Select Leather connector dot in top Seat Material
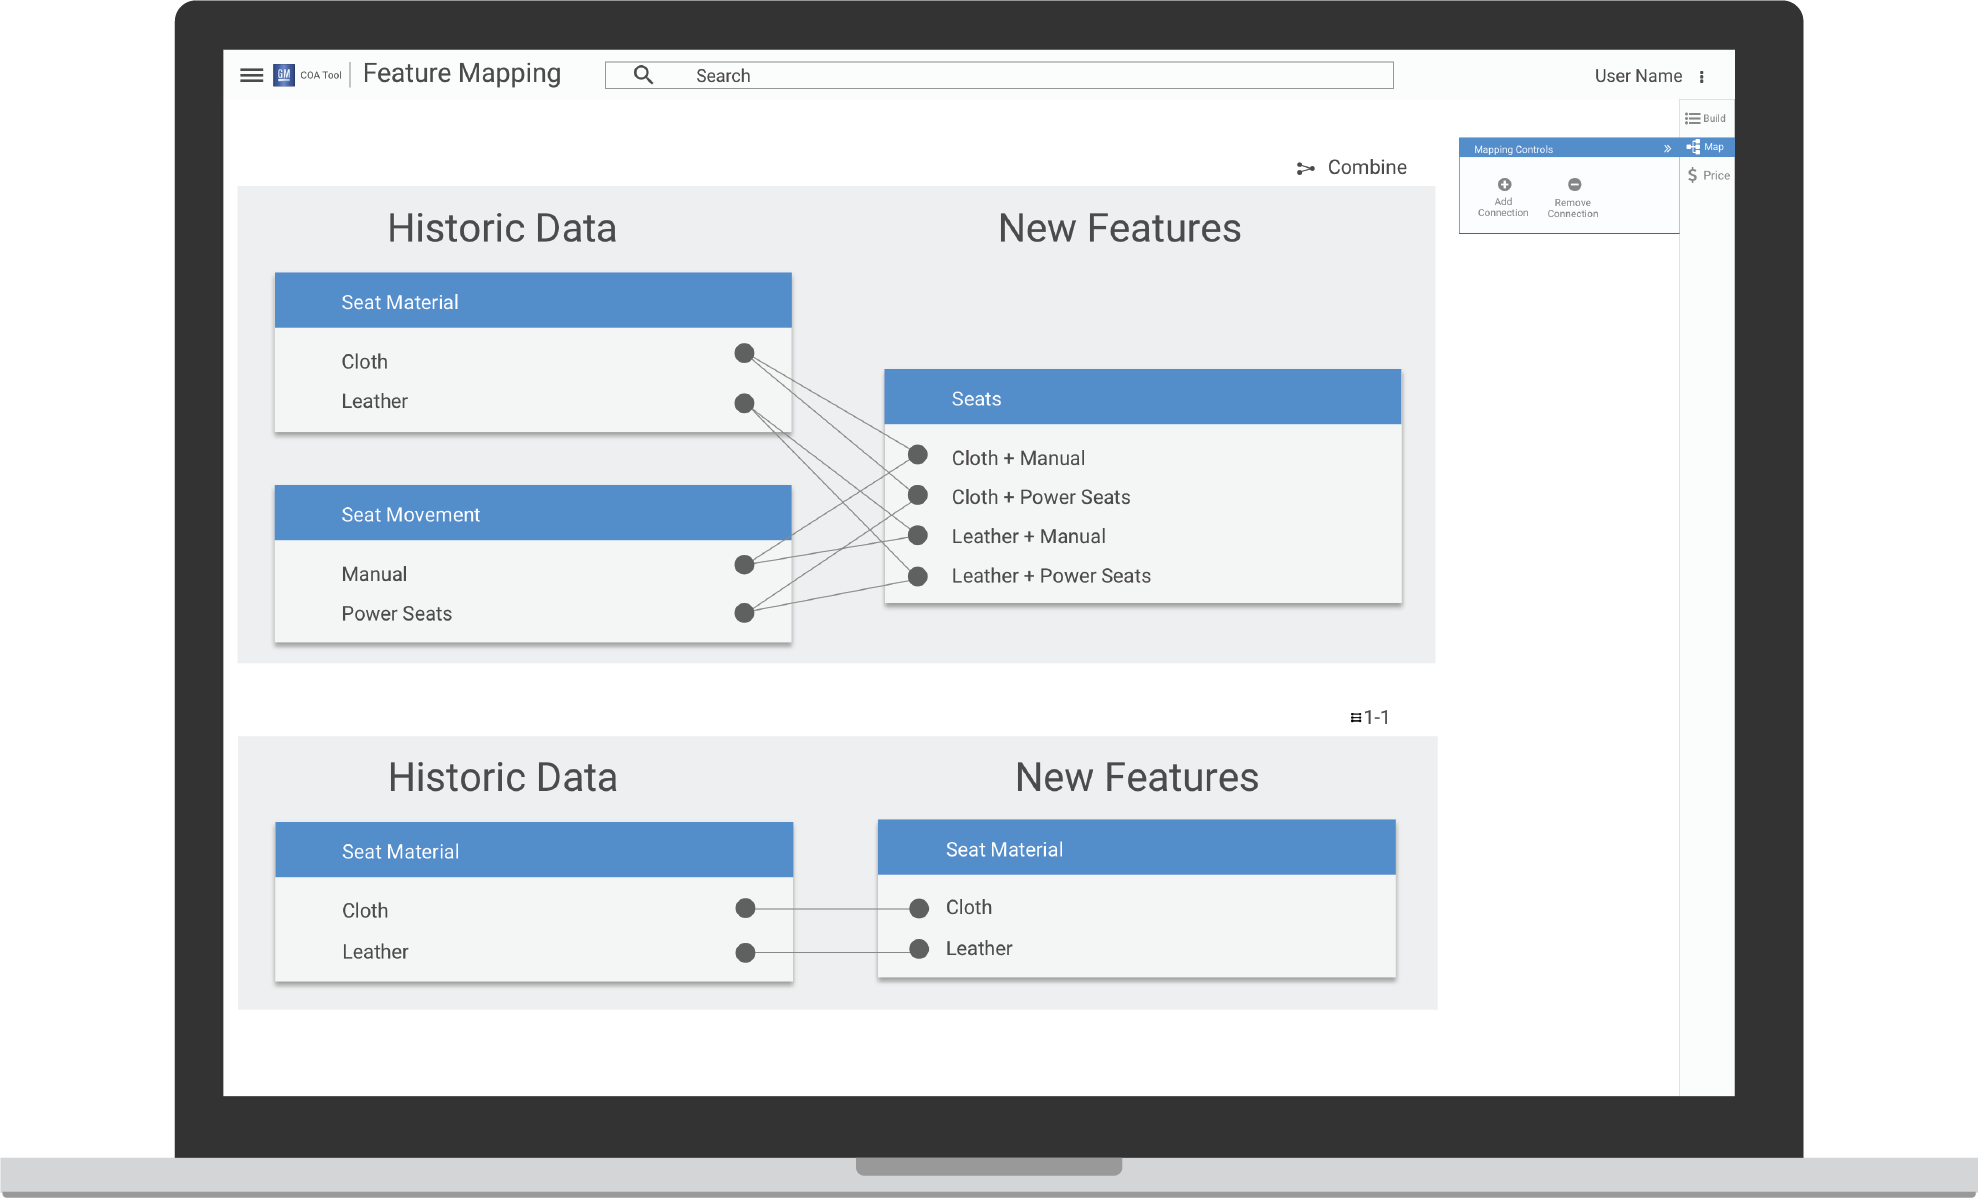 coord(744,403)
